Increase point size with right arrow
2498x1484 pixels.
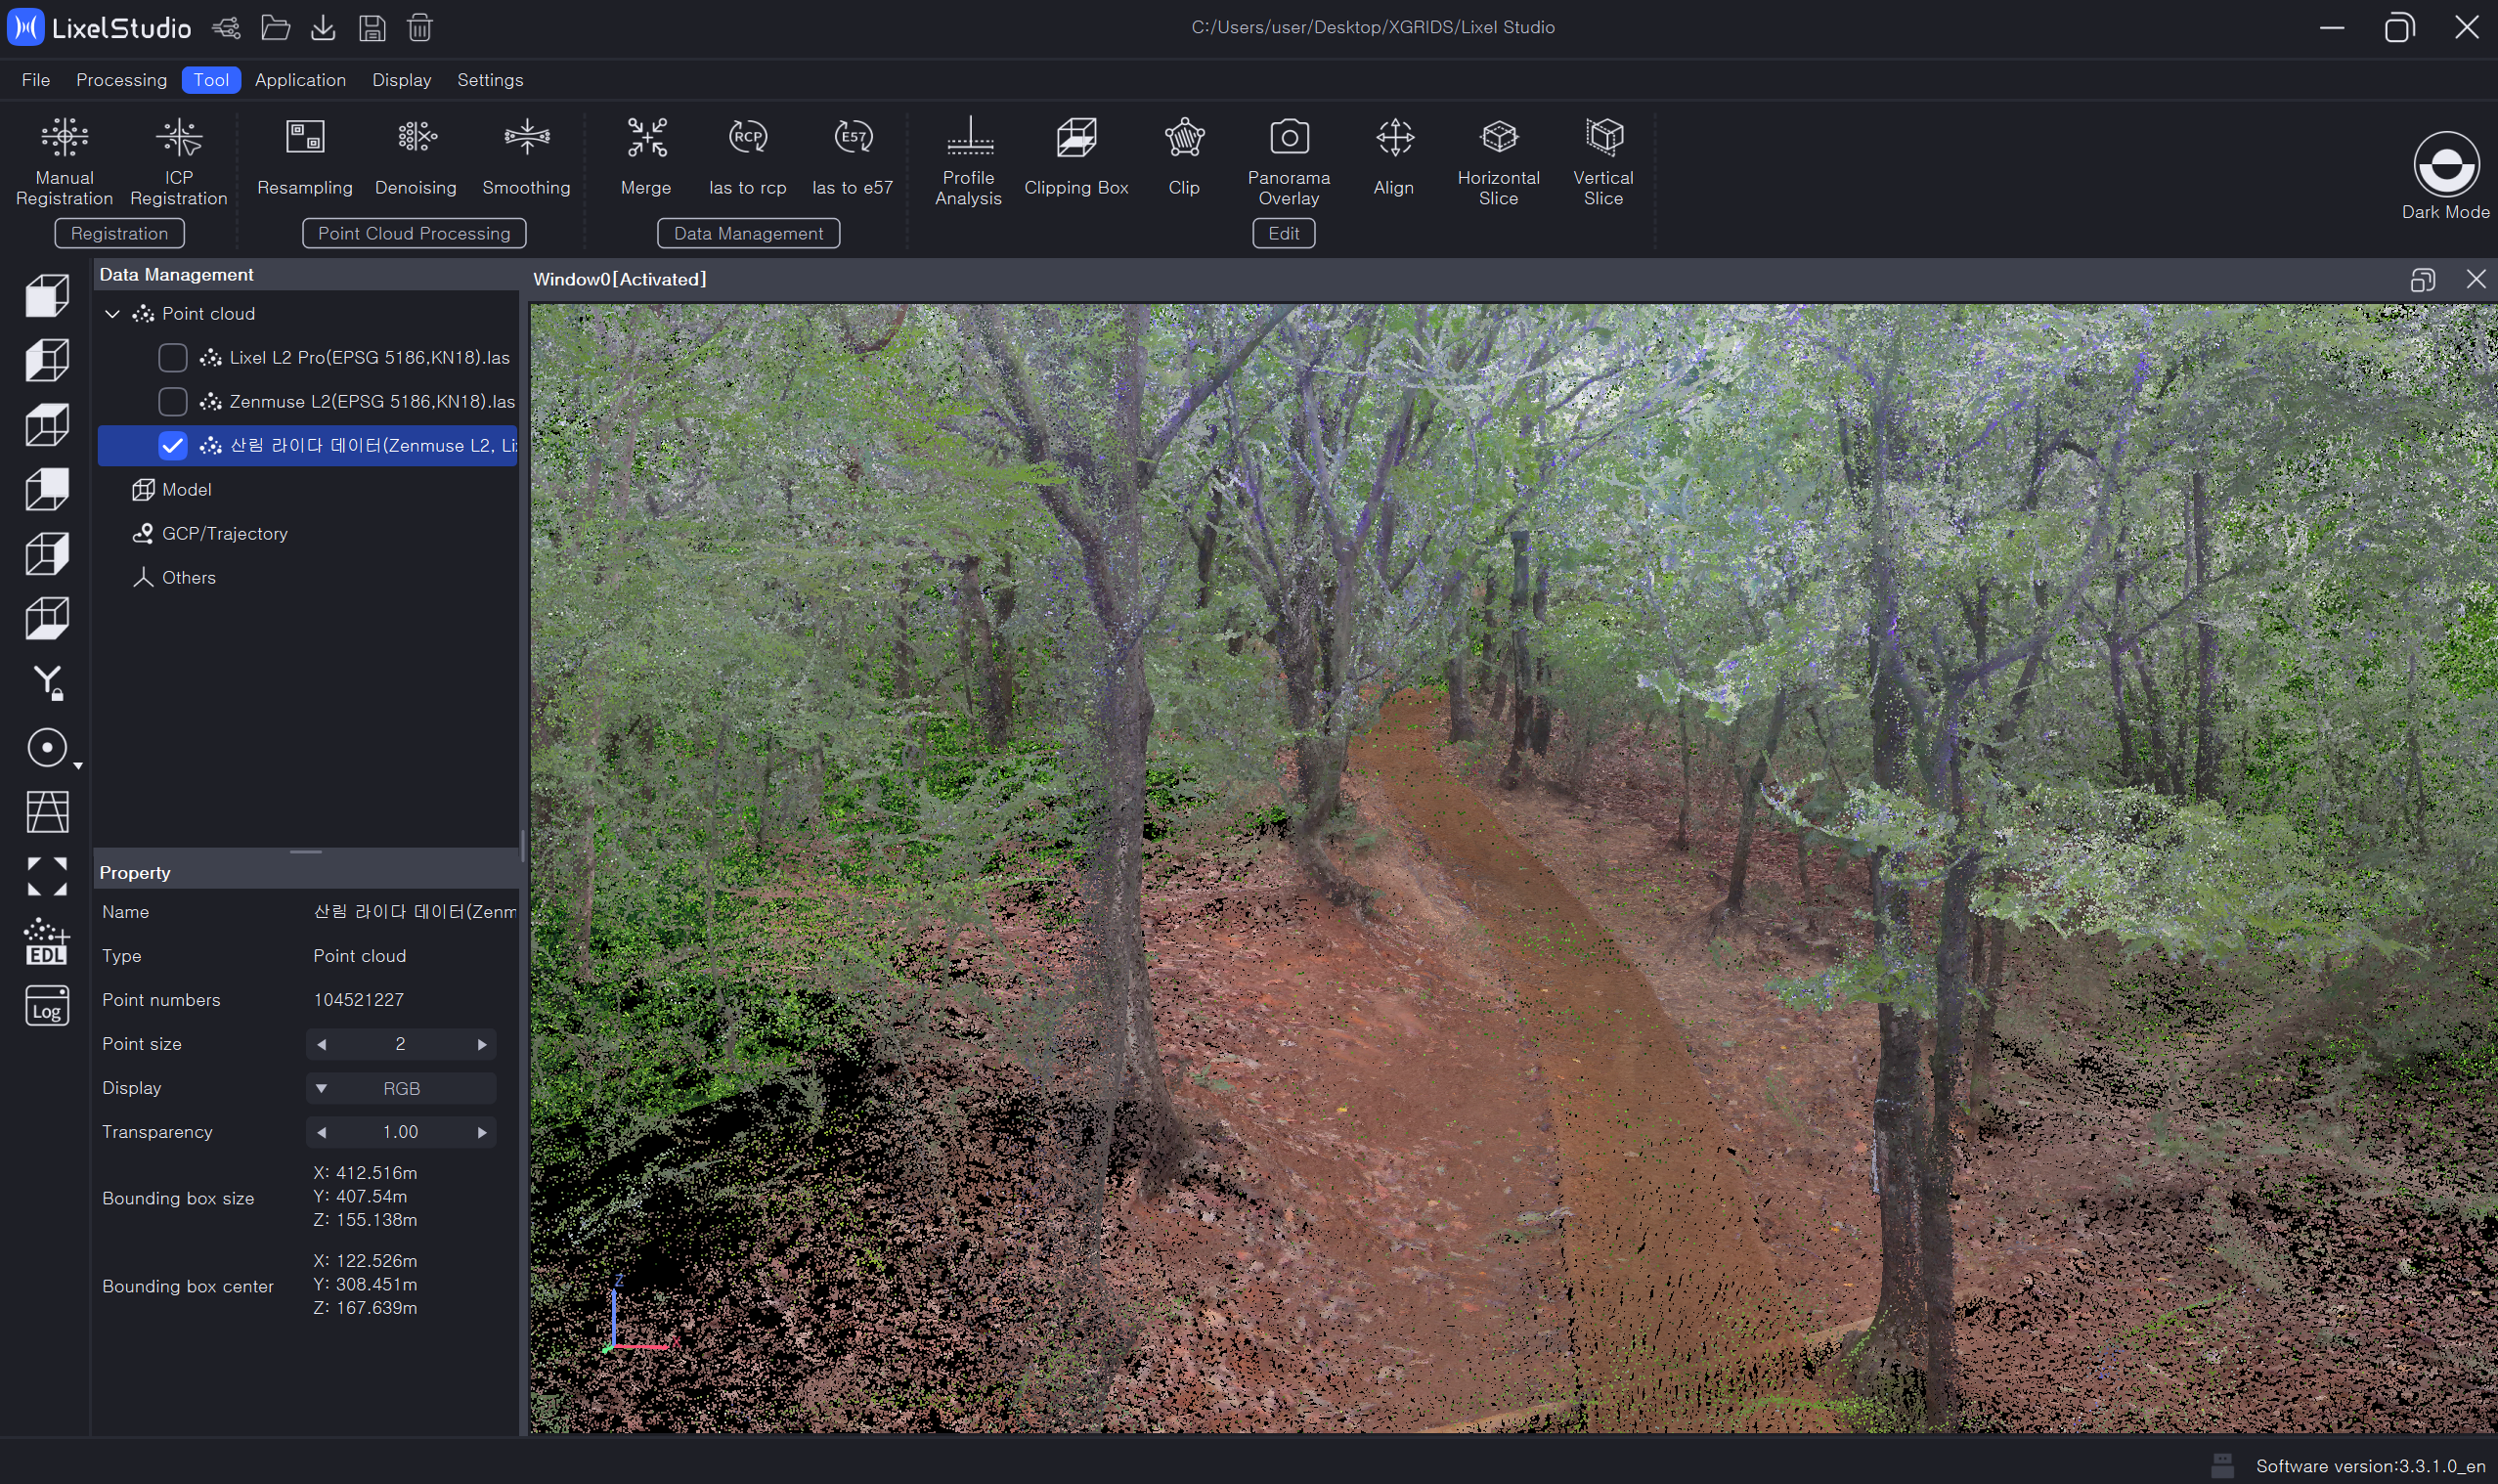point(482,1044)
